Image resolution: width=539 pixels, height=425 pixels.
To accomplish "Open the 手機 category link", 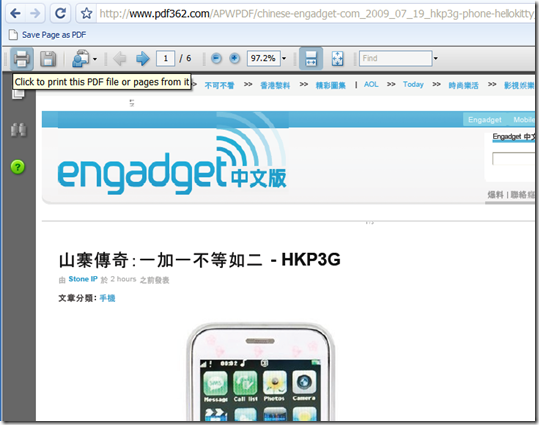I will click(107, 298).
